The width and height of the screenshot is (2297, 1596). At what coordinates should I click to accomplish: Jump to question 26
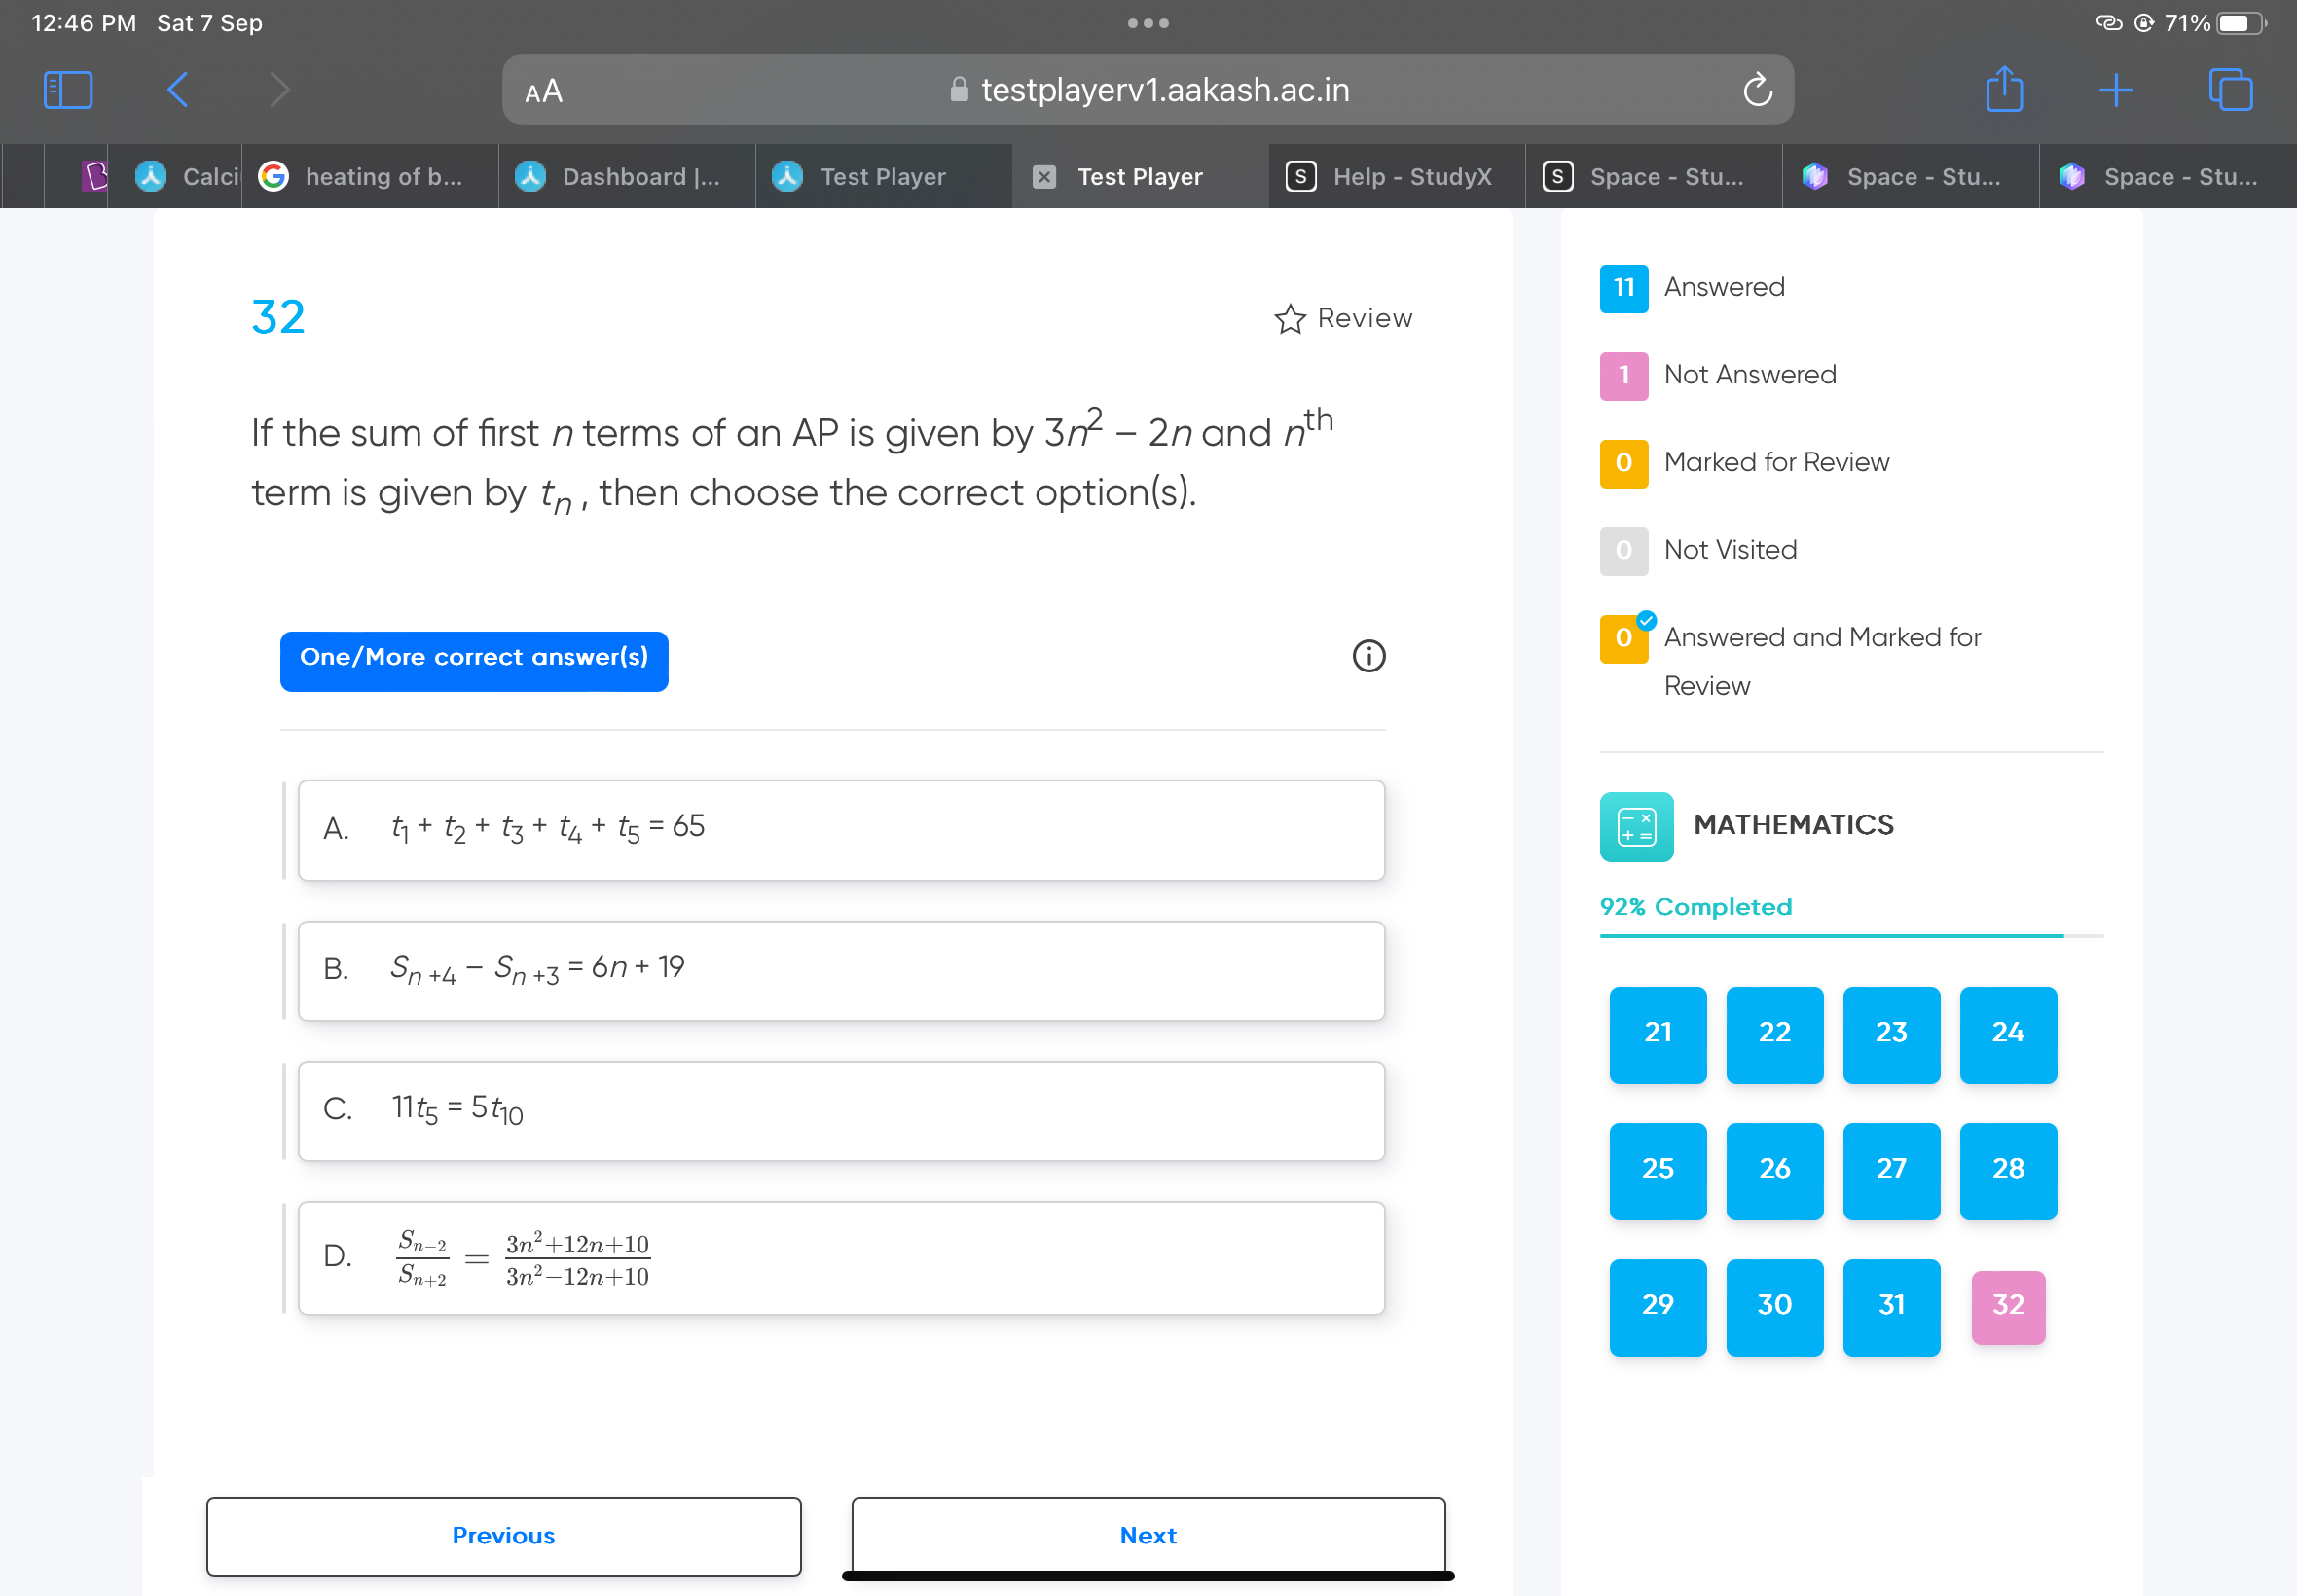(x=1774, y=1170)
